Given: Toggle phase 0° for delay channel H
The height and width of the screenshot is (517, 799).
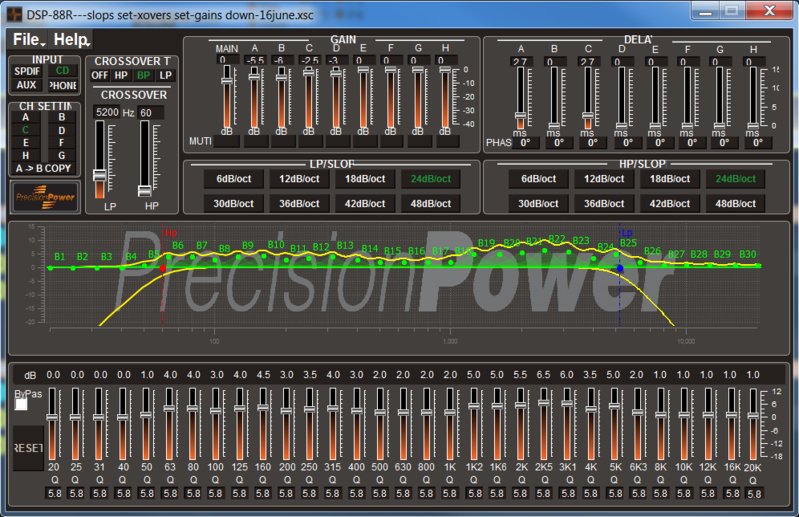Looking at the screenshot, I should coord(758,143).
